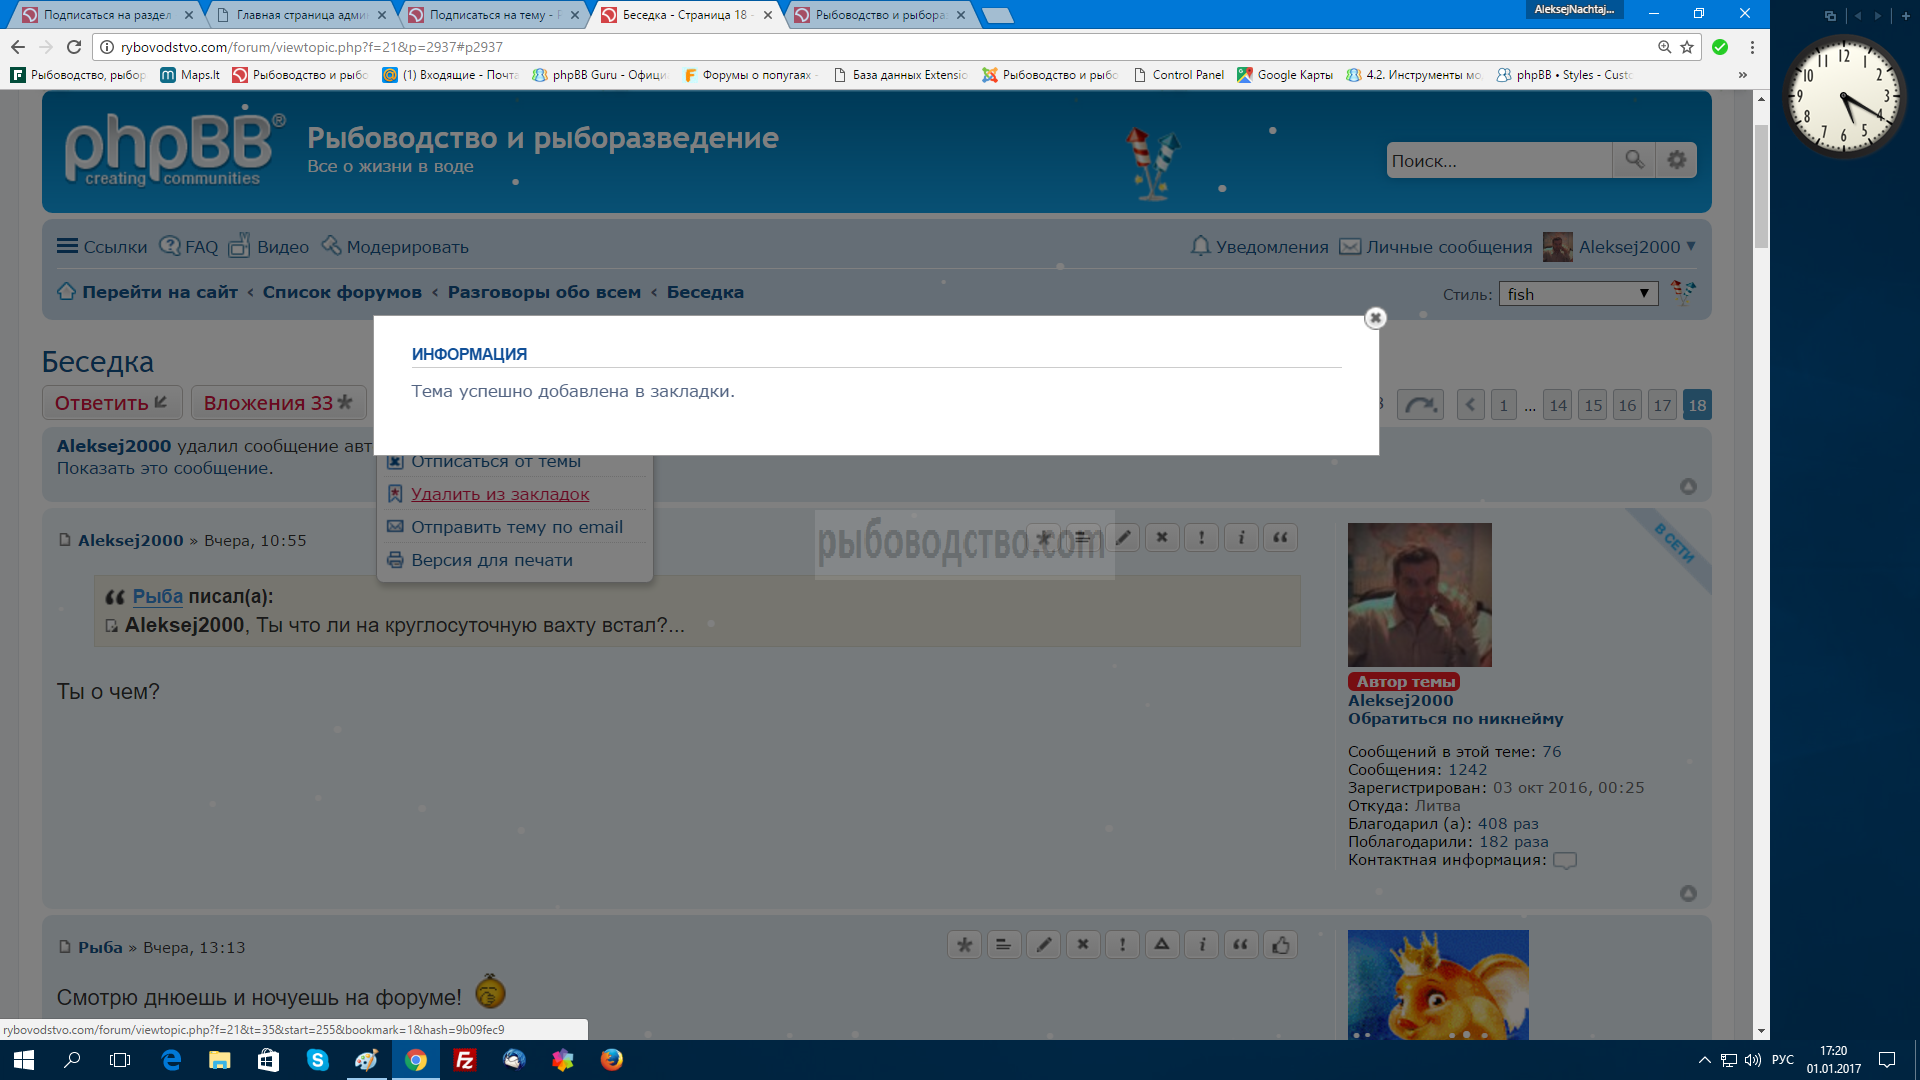Open Уведомления notifications link
This screenshot has height=1080, width=1920.
pos(1260,247)
